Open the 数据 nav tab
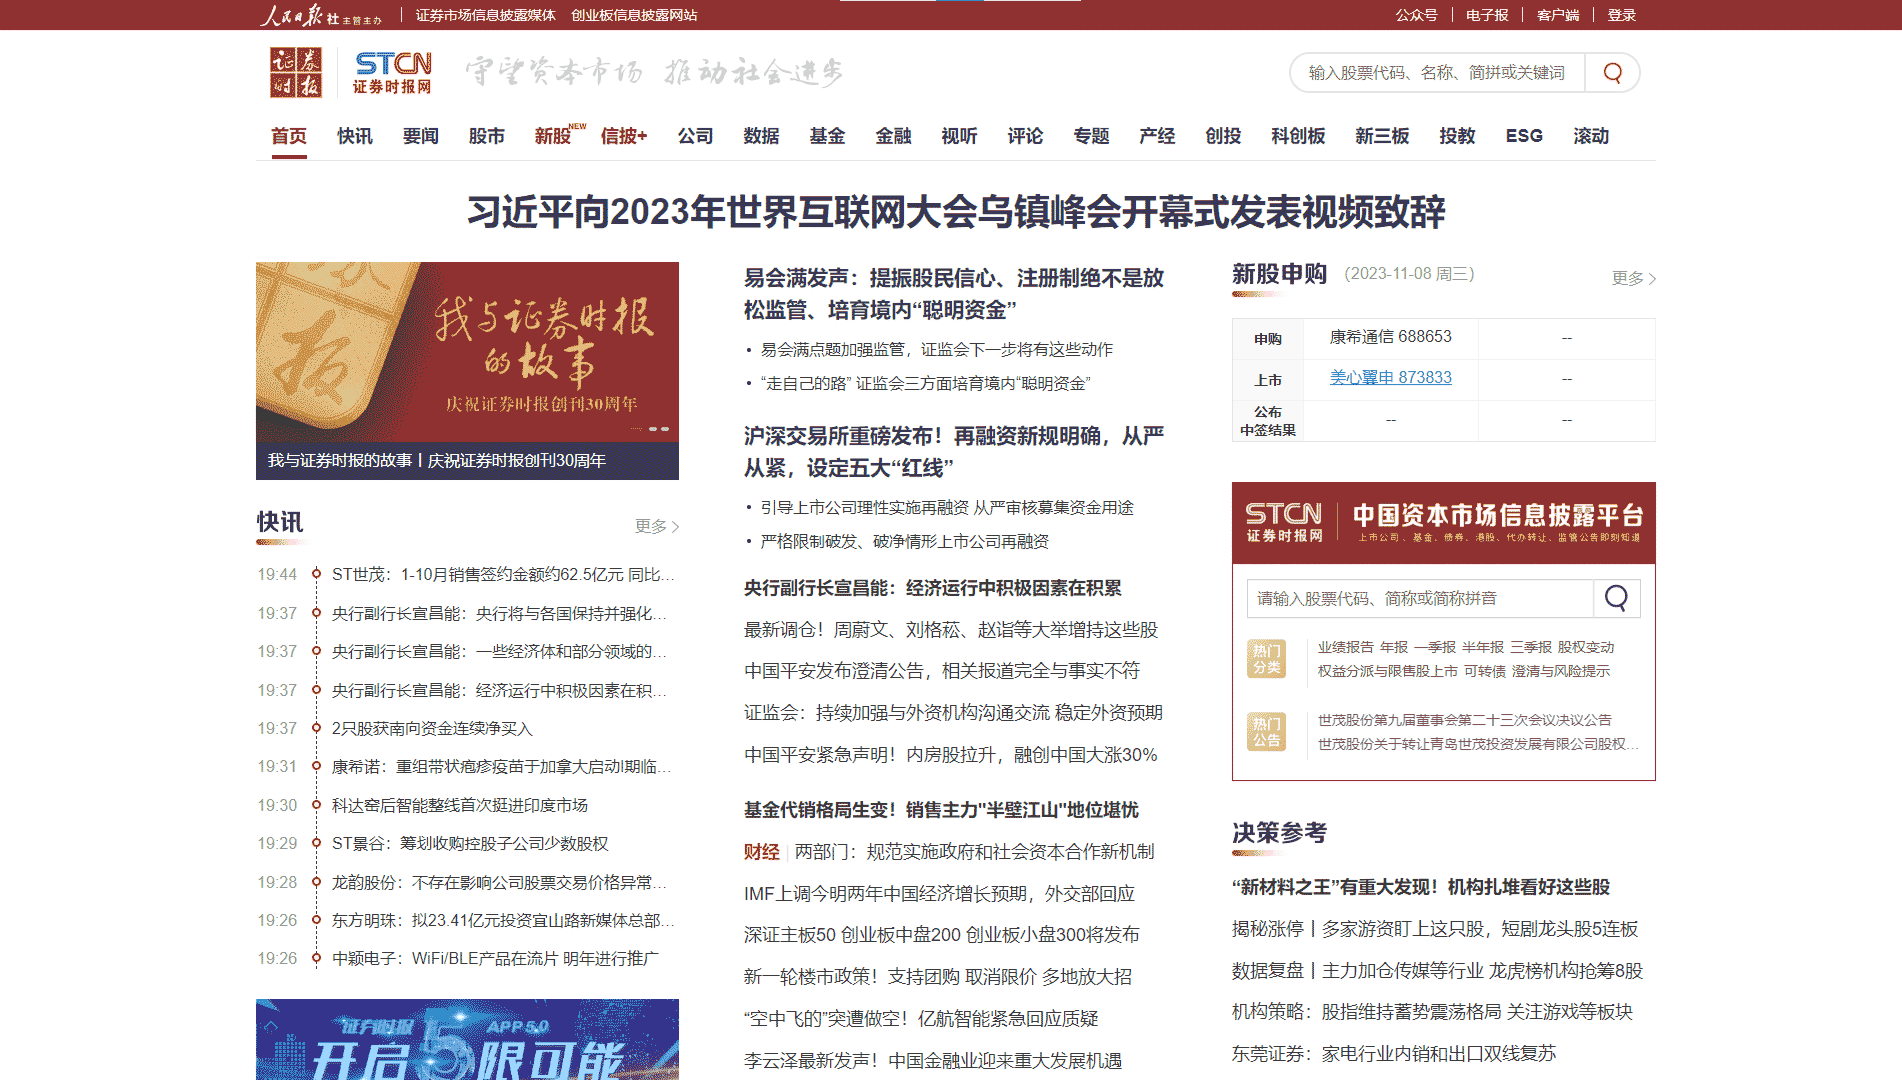Image resolution: width=1902 pixels, height=1080 pixels. pos(761,136)
